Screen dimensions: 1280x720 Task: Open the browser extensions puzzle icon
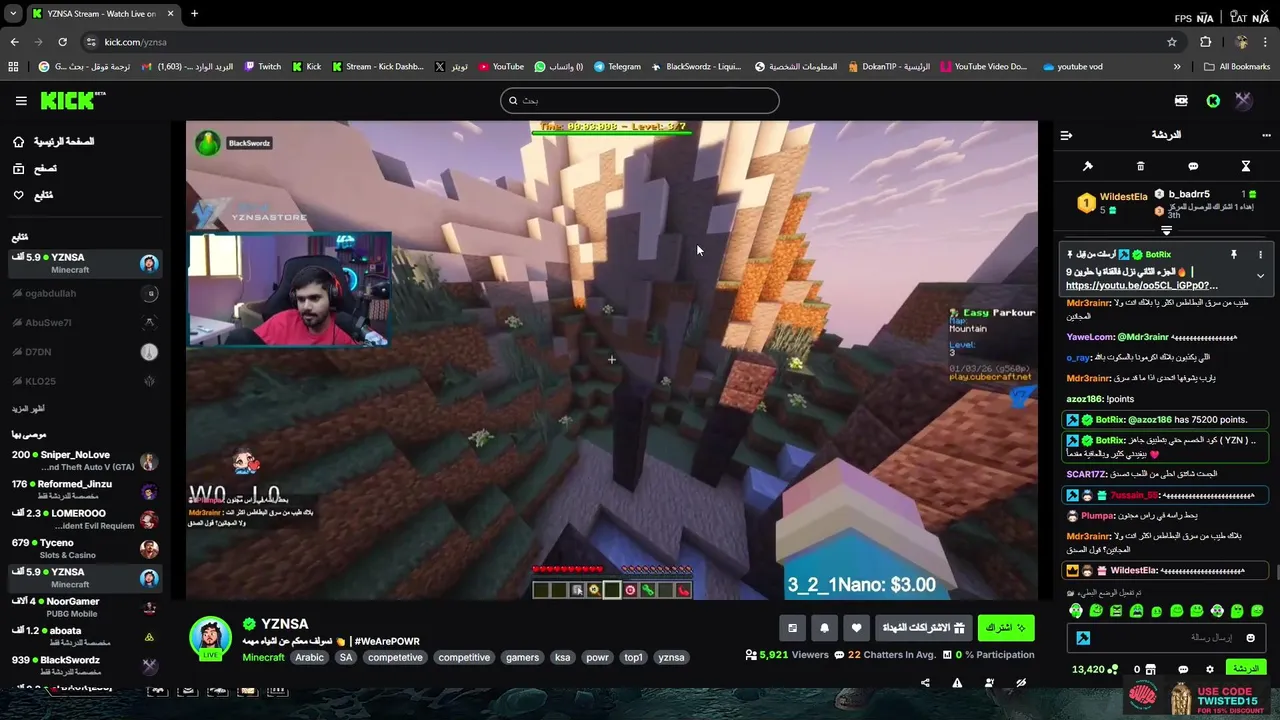pos(1205,42)
